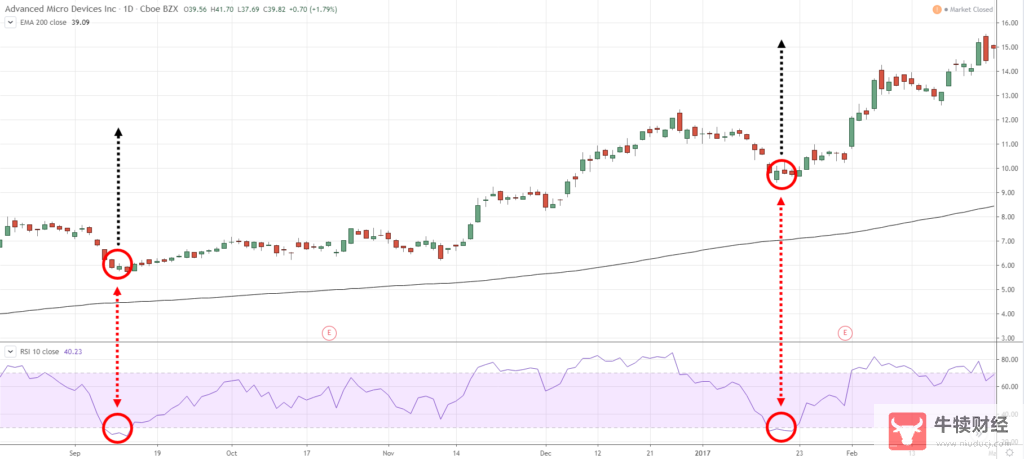Screen dimensions: 1024x459
Task: Click the 2017 date axis label
Action: [703, 452]
